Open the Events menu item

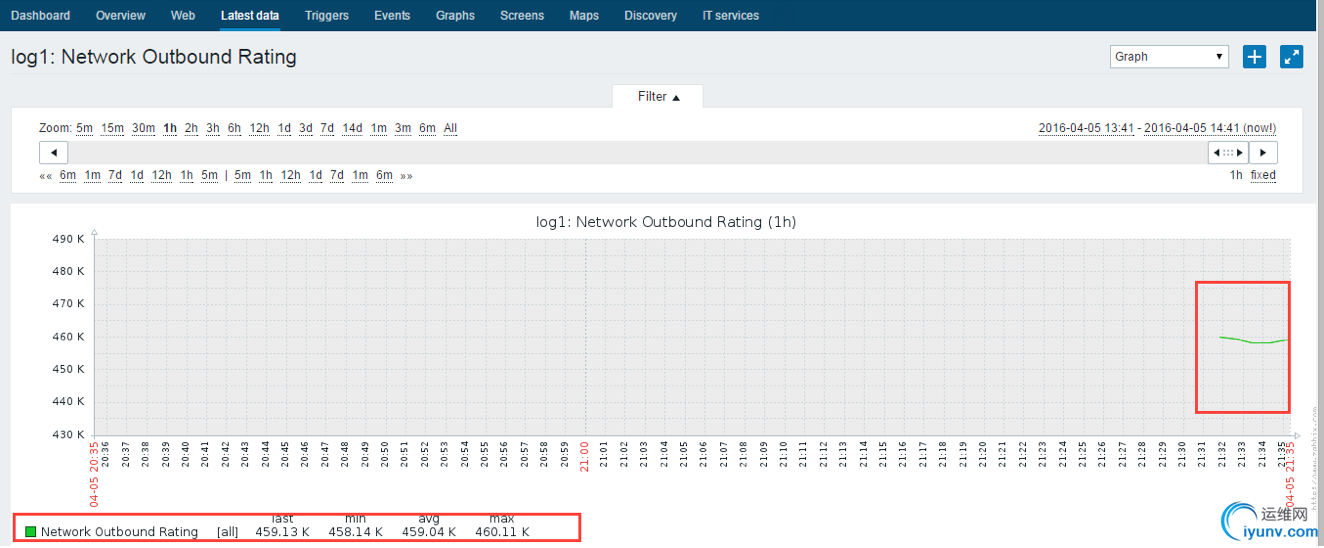(x=392, y=15)
